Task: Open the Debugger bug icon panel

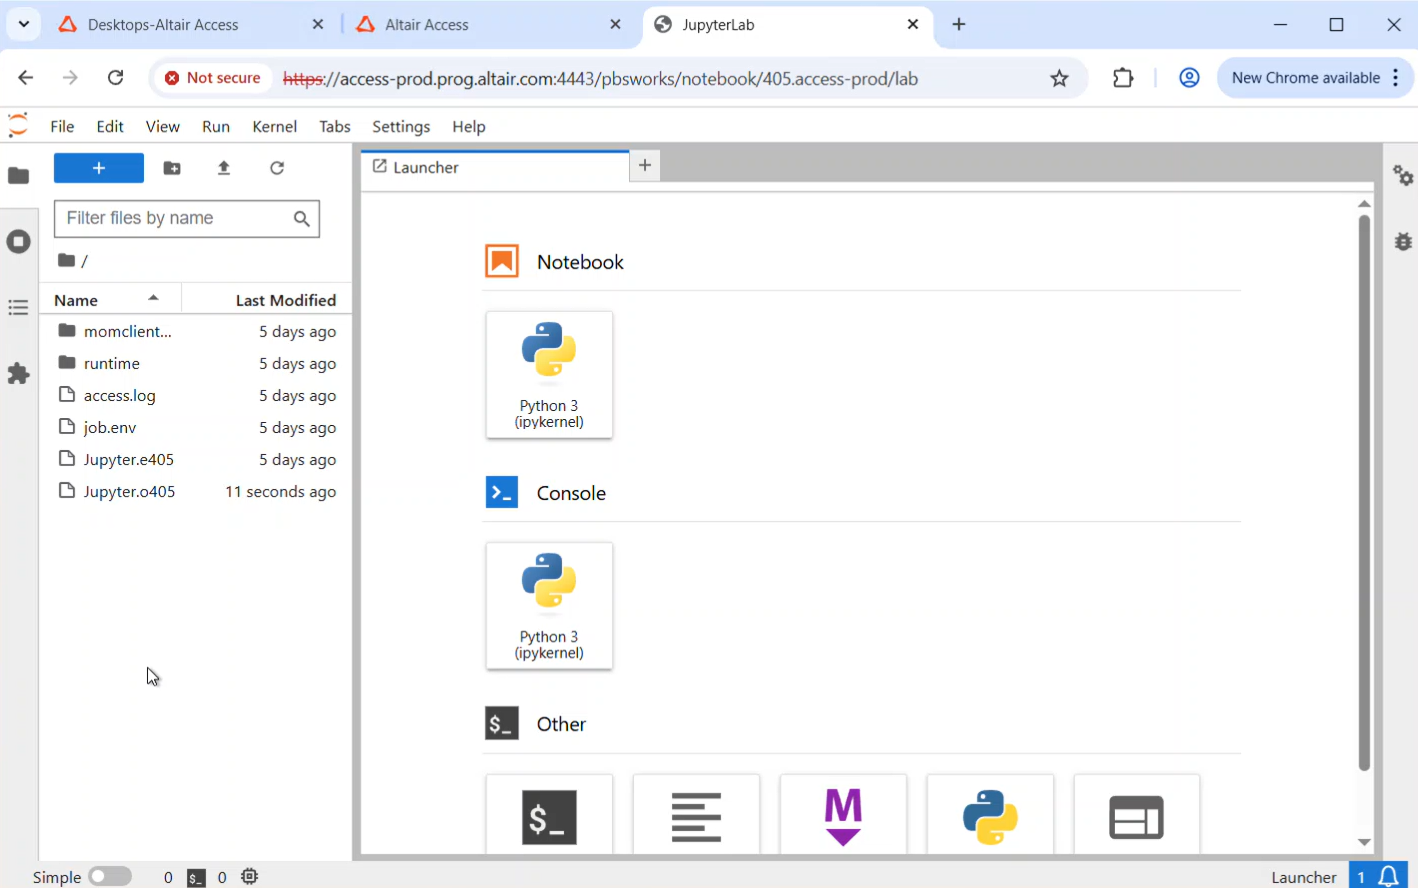Action: (1403, 241)
